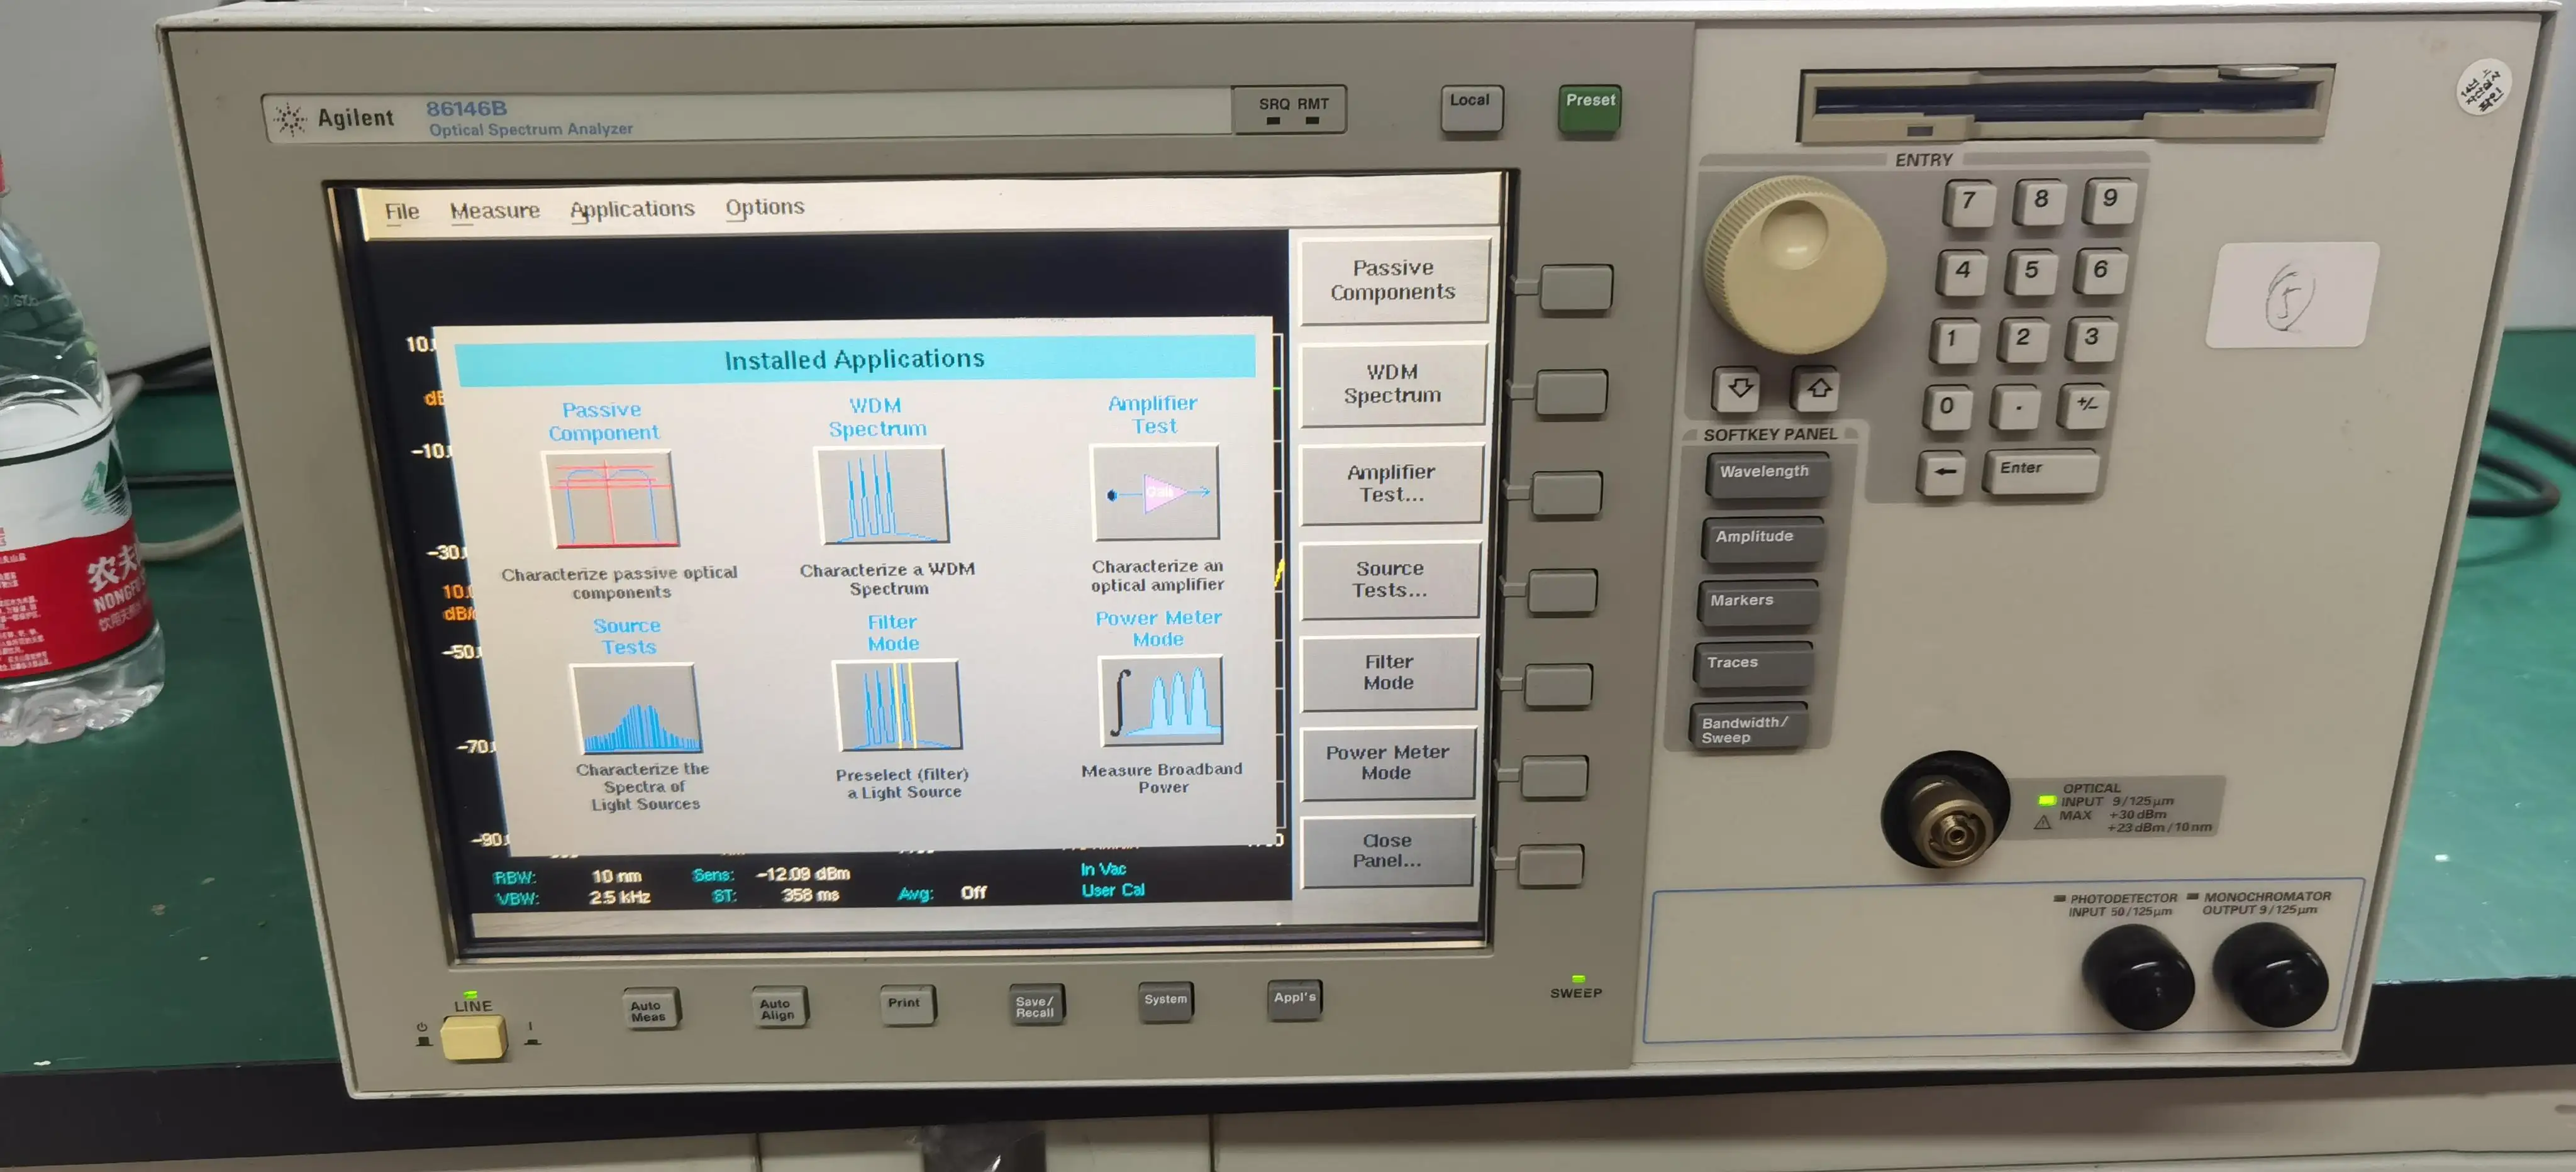Click the Save/Recall button

pos(1035,1004)
